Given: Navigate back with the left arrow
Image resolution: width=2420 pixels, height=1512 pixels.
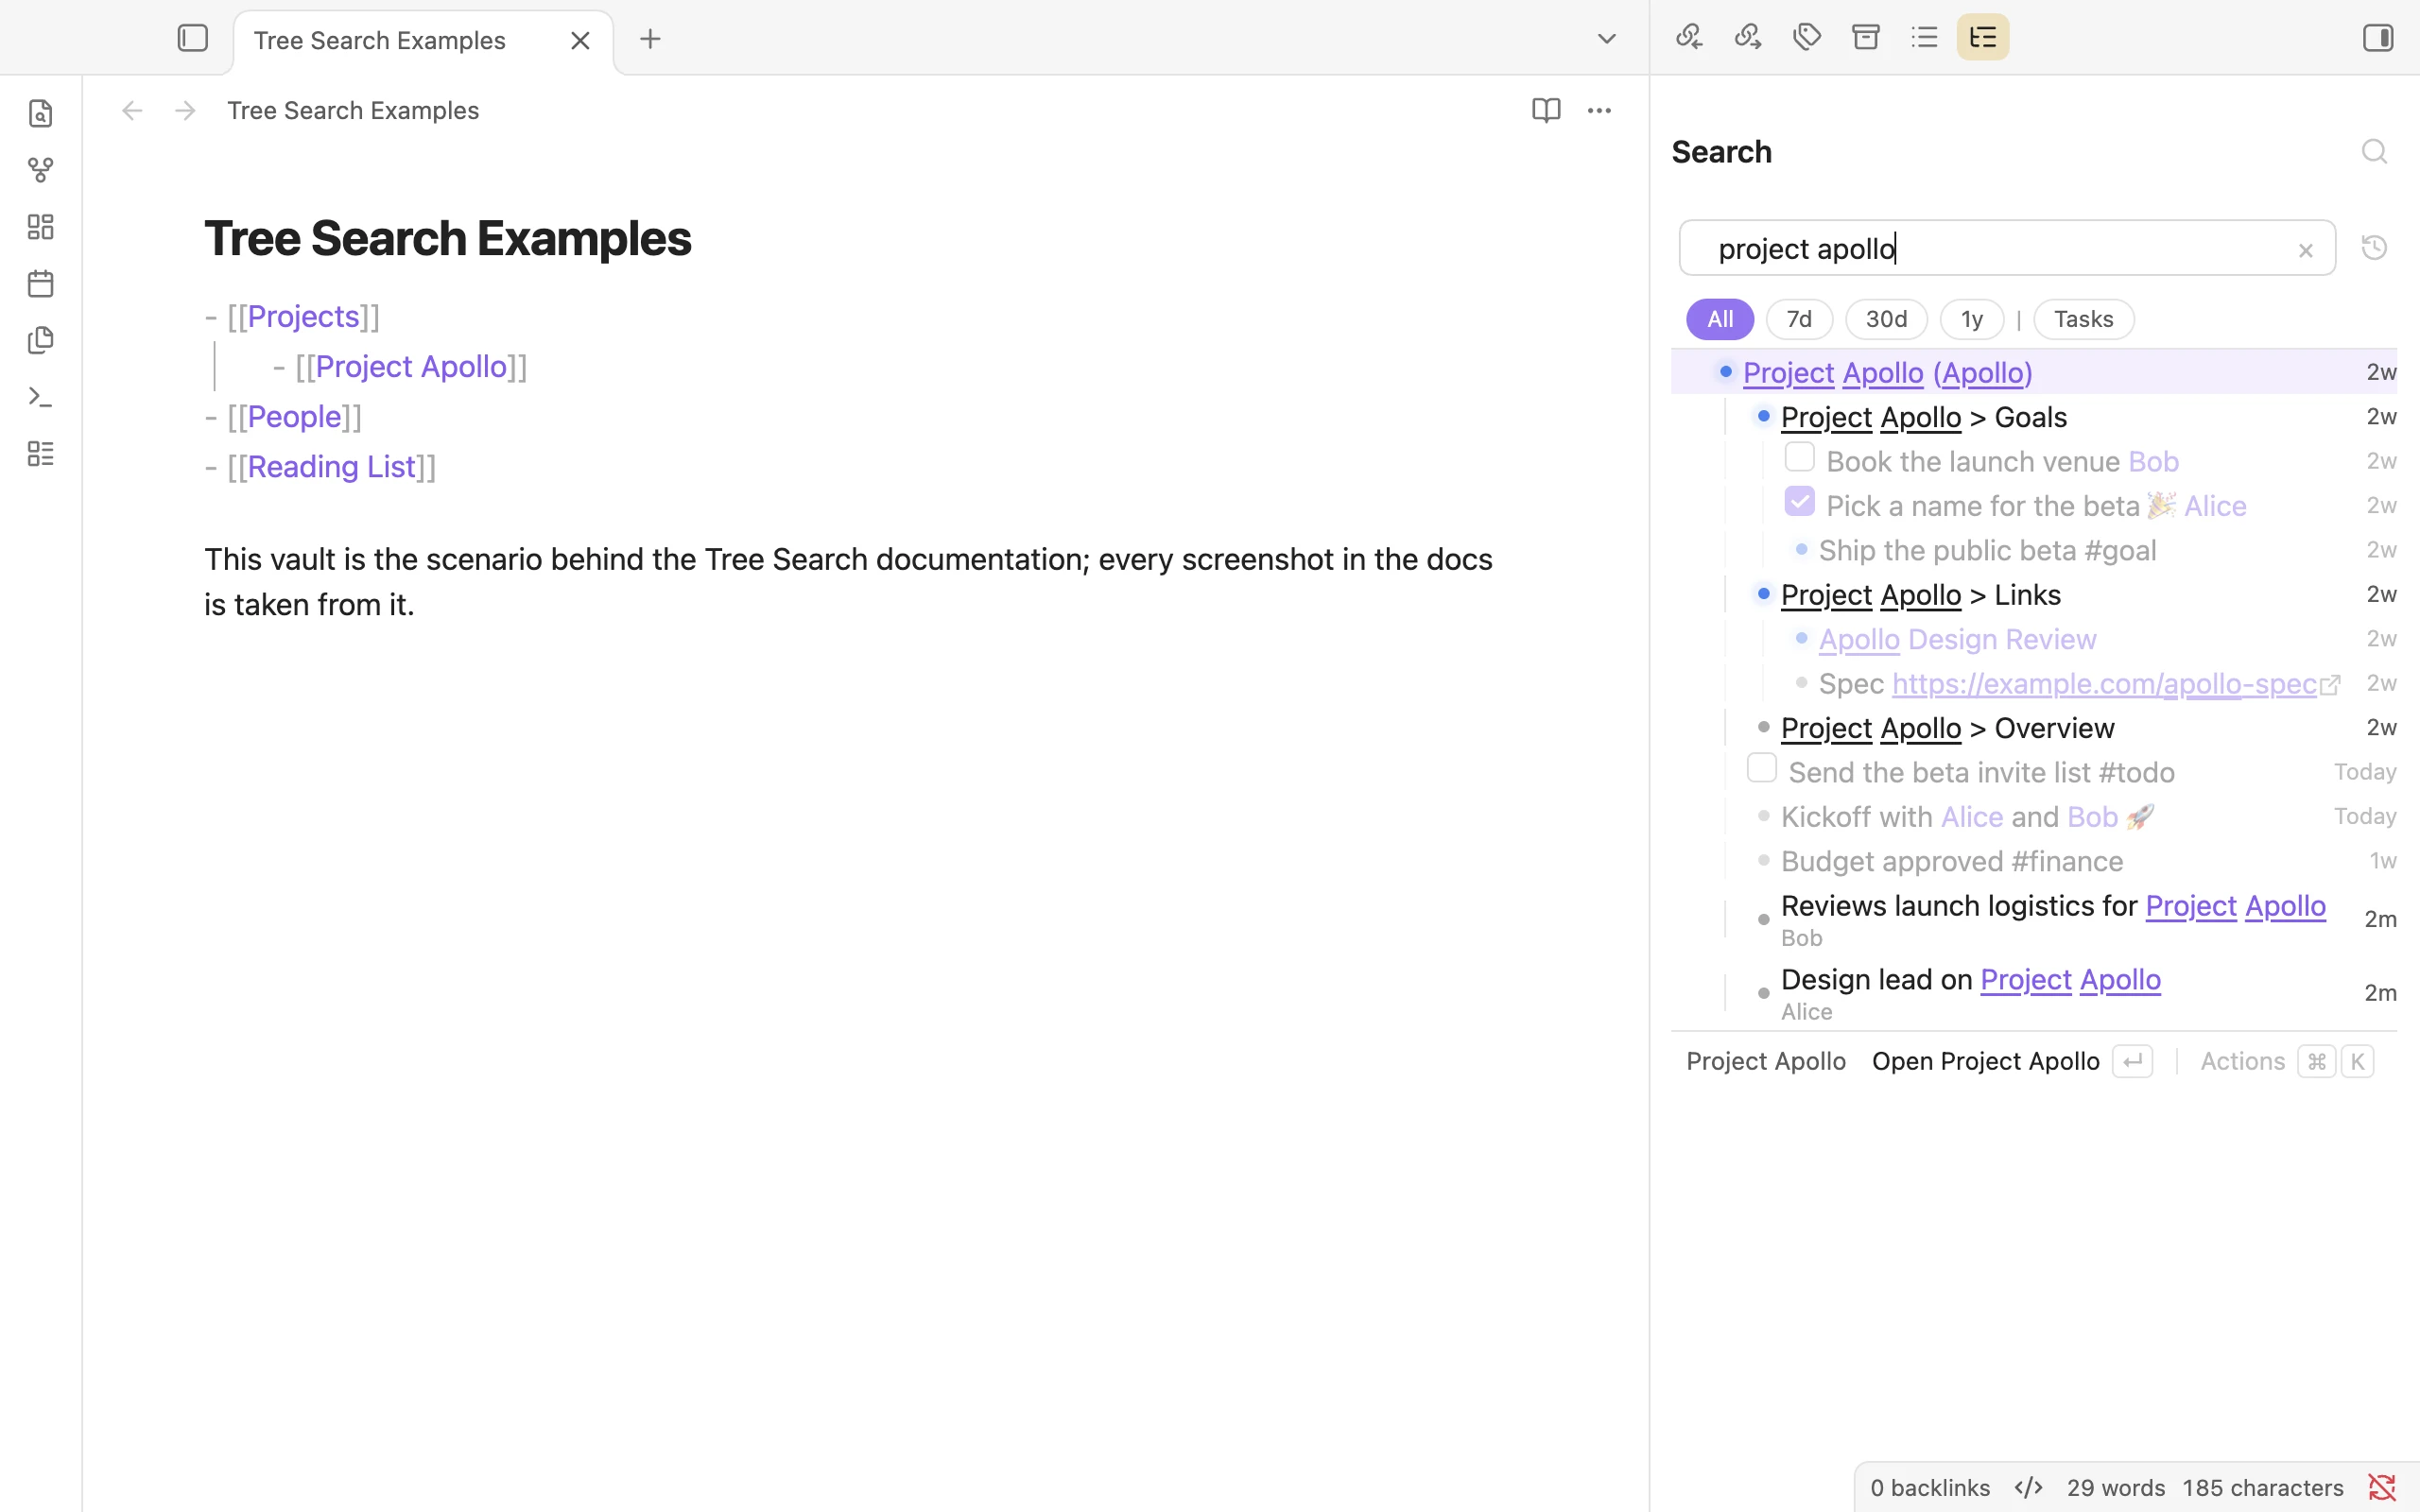Looking at the screenshot, I should point(132,110).
